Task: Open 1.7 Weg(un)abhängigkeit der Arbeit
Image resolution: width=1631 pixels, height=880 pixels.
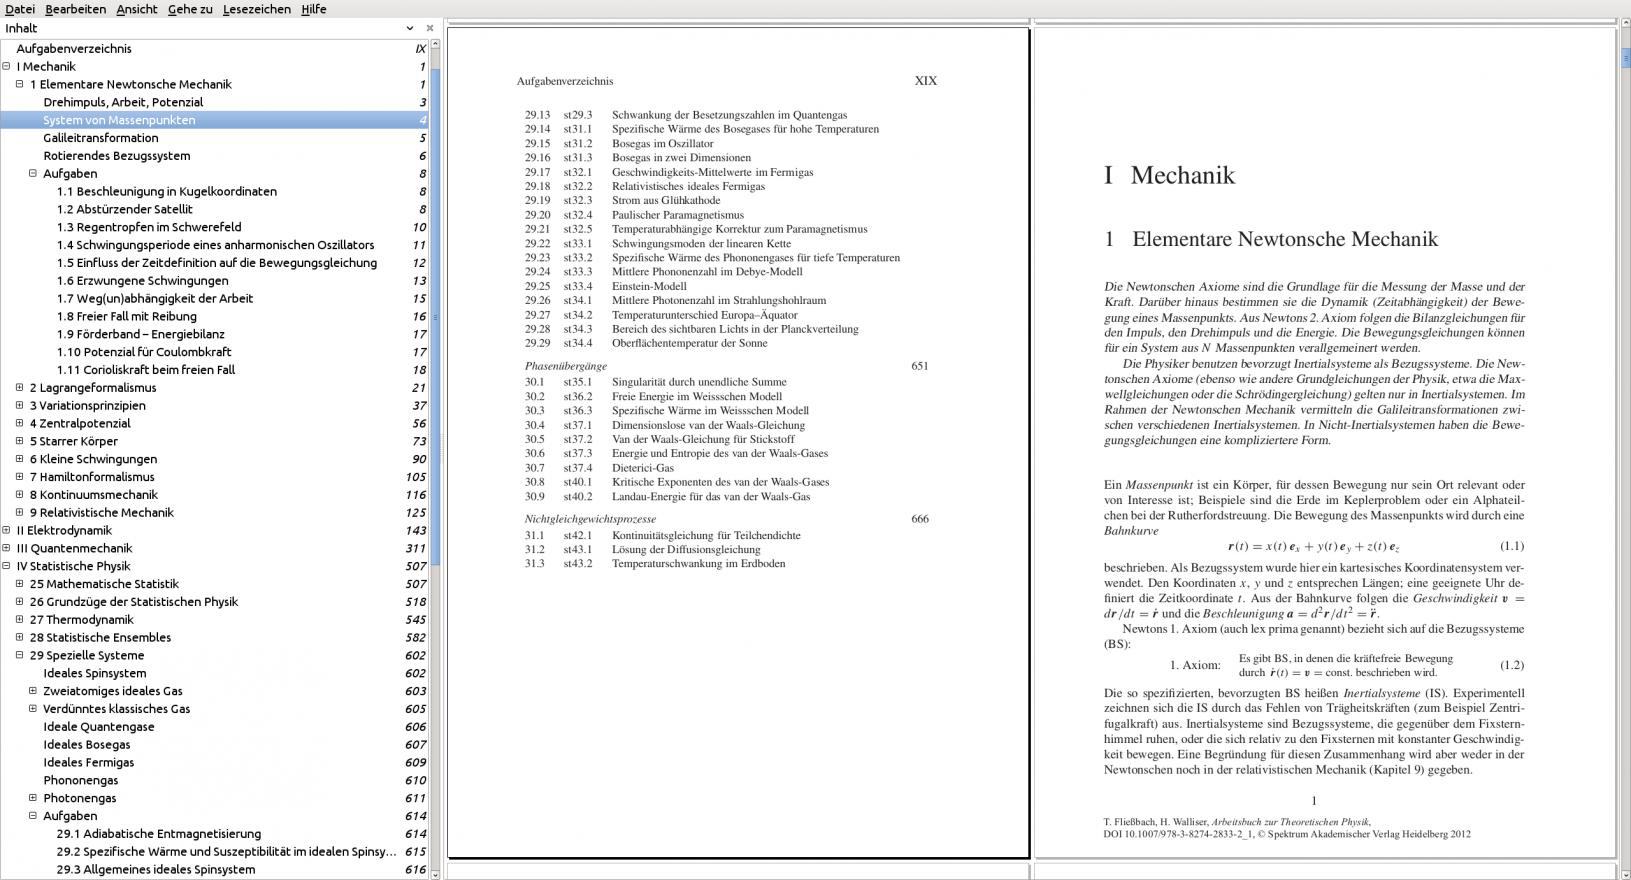Action: point(155,299)
